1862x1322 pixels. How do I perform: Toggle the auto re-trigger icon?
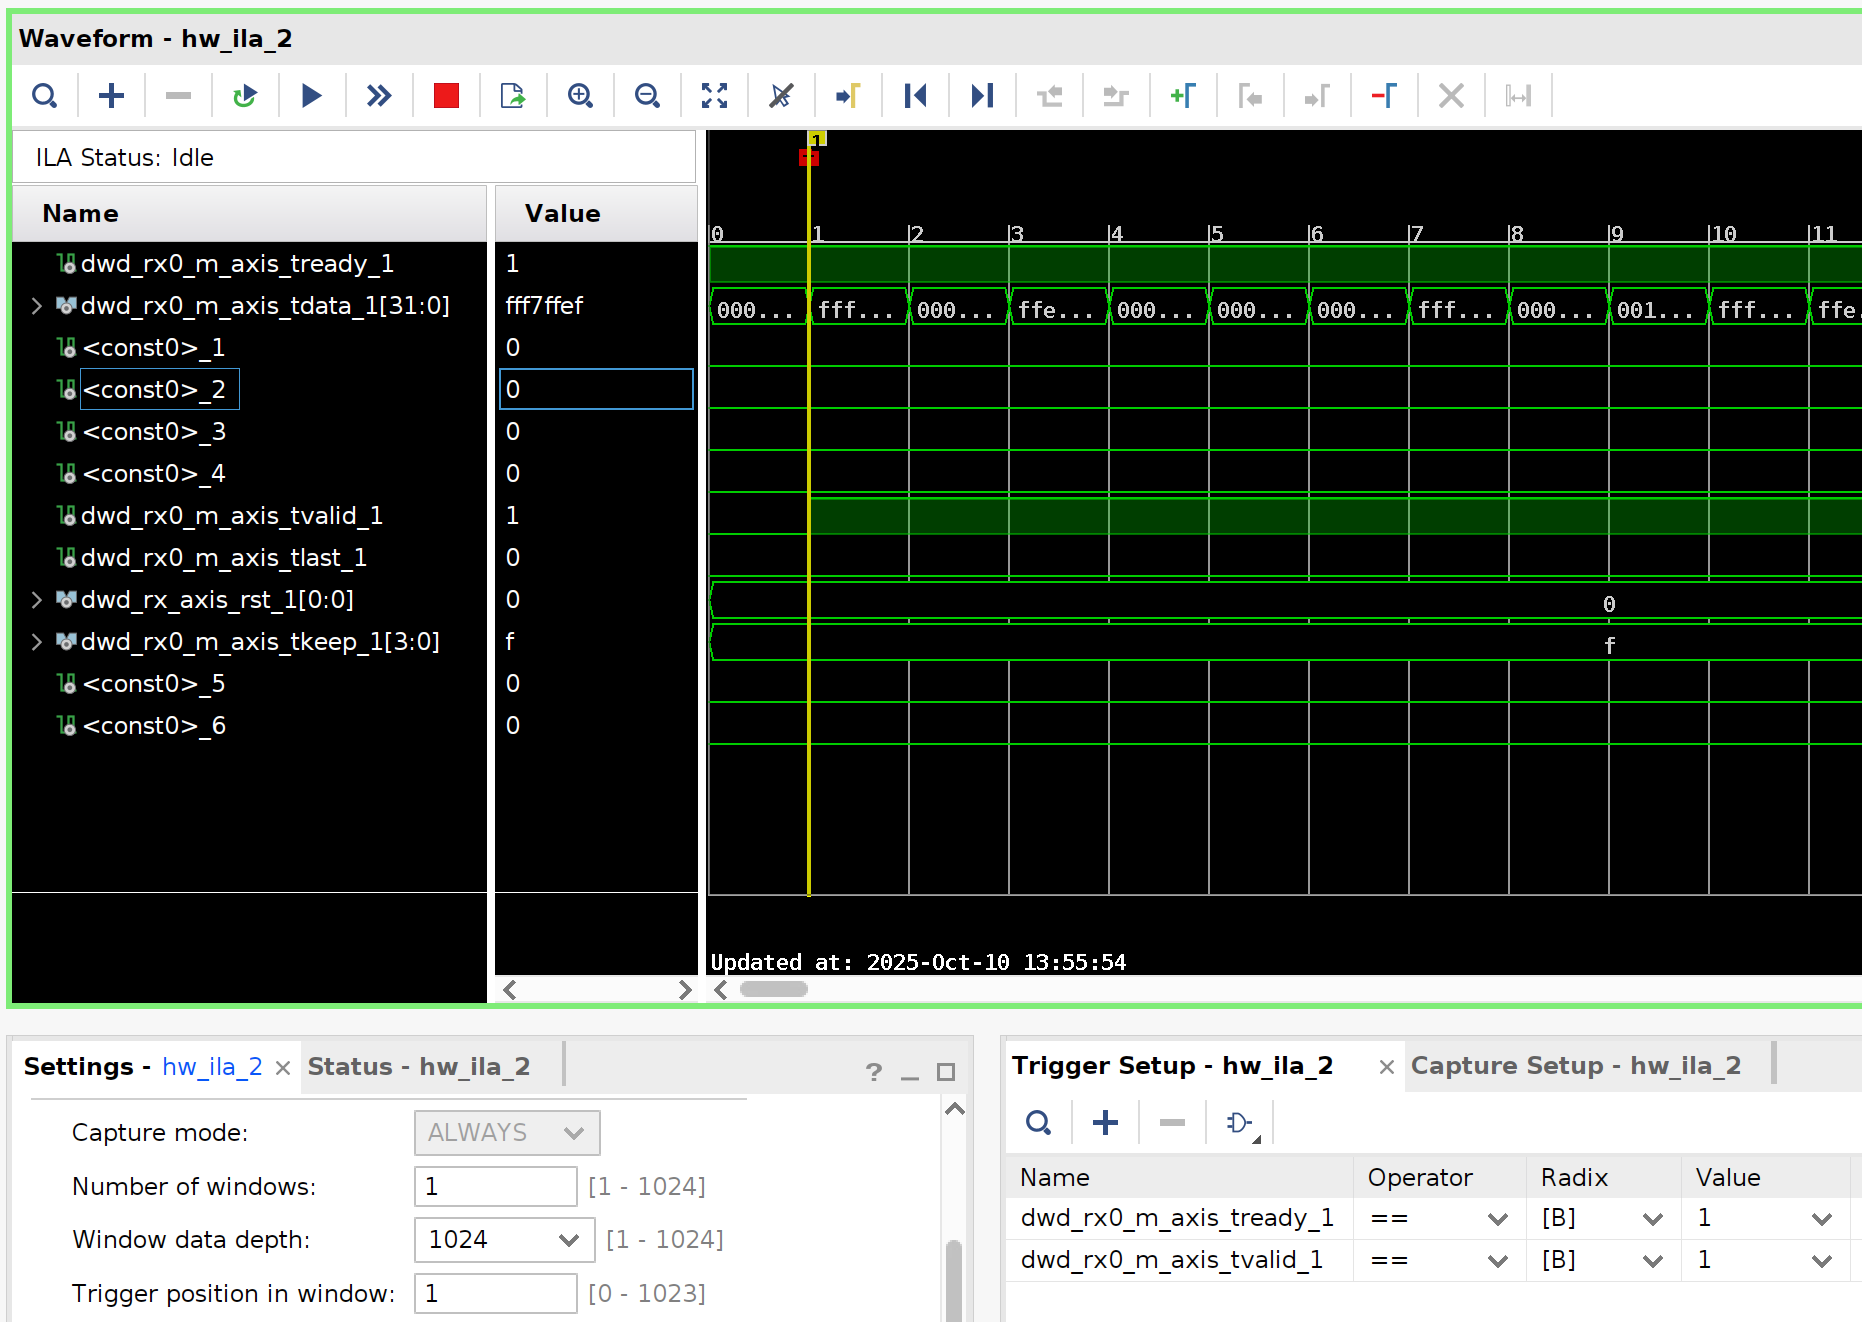244,96
